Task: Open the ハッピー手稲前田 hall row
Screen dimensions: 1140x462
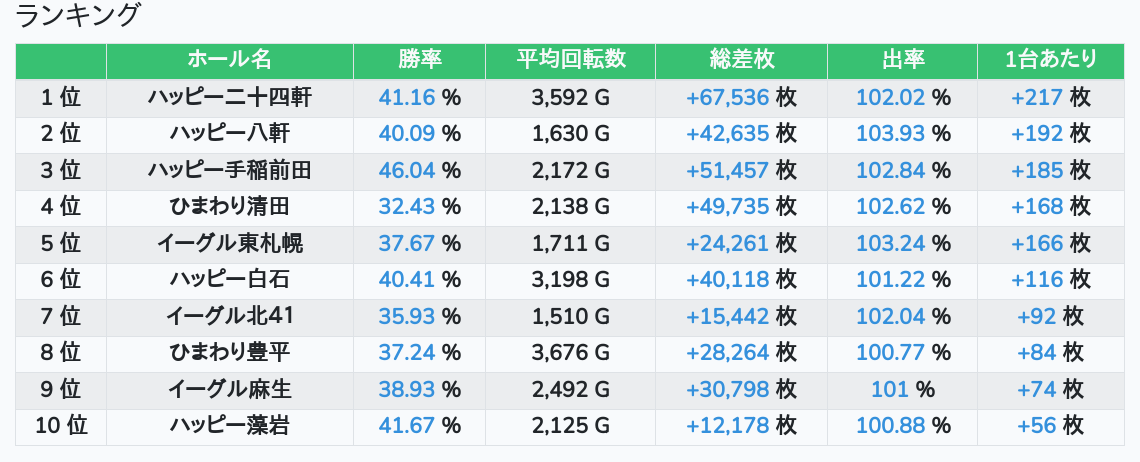Action: tap(229, 171)
